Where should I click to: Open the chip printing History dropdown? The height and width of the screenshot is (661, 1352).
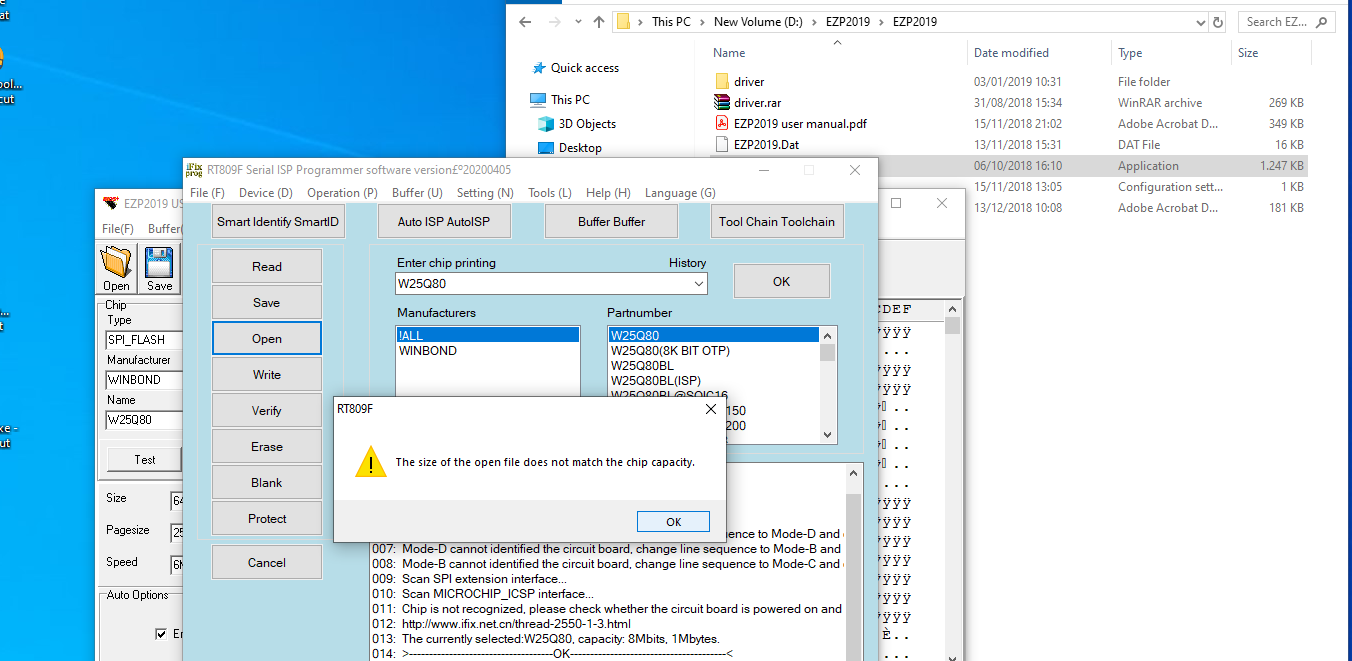[698, 284]
